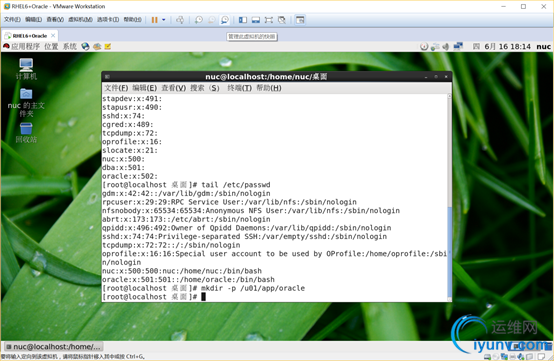Click the line oracle:x:501:501::/home/oracle:/bin/bash
554x361 pixels.
click(188, 279)
